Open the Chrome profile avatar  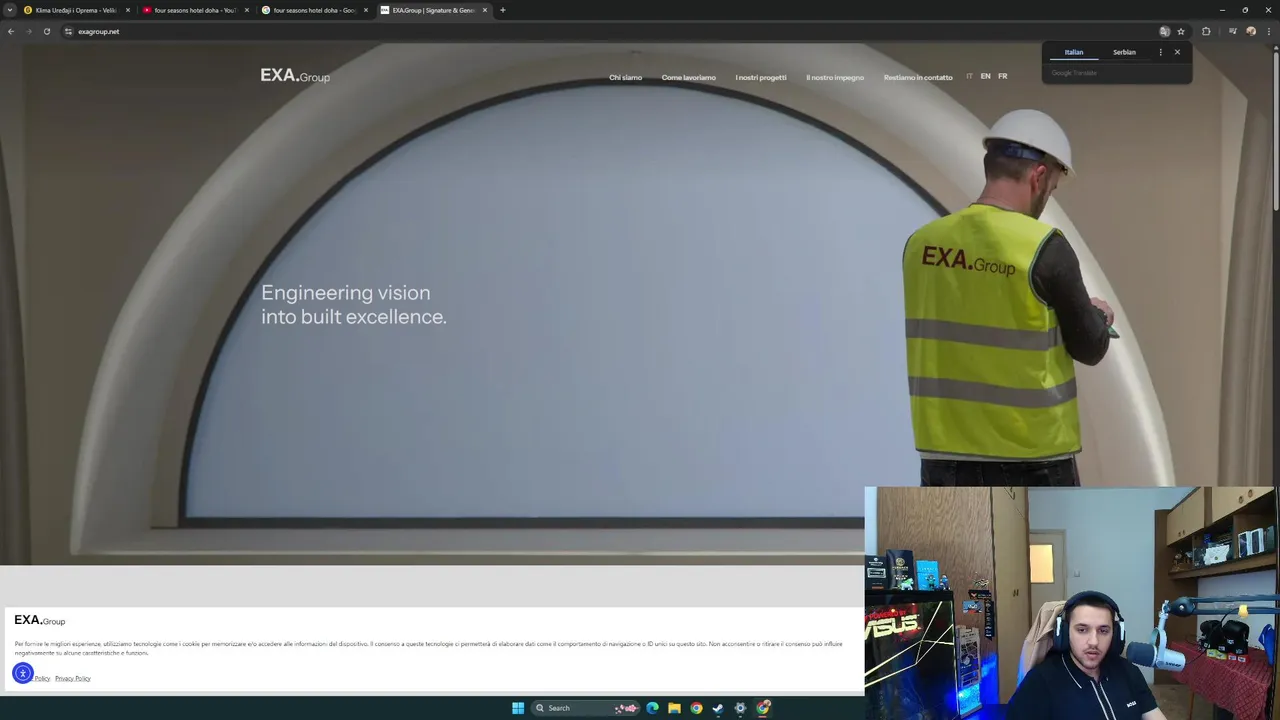coord(1251,31)
